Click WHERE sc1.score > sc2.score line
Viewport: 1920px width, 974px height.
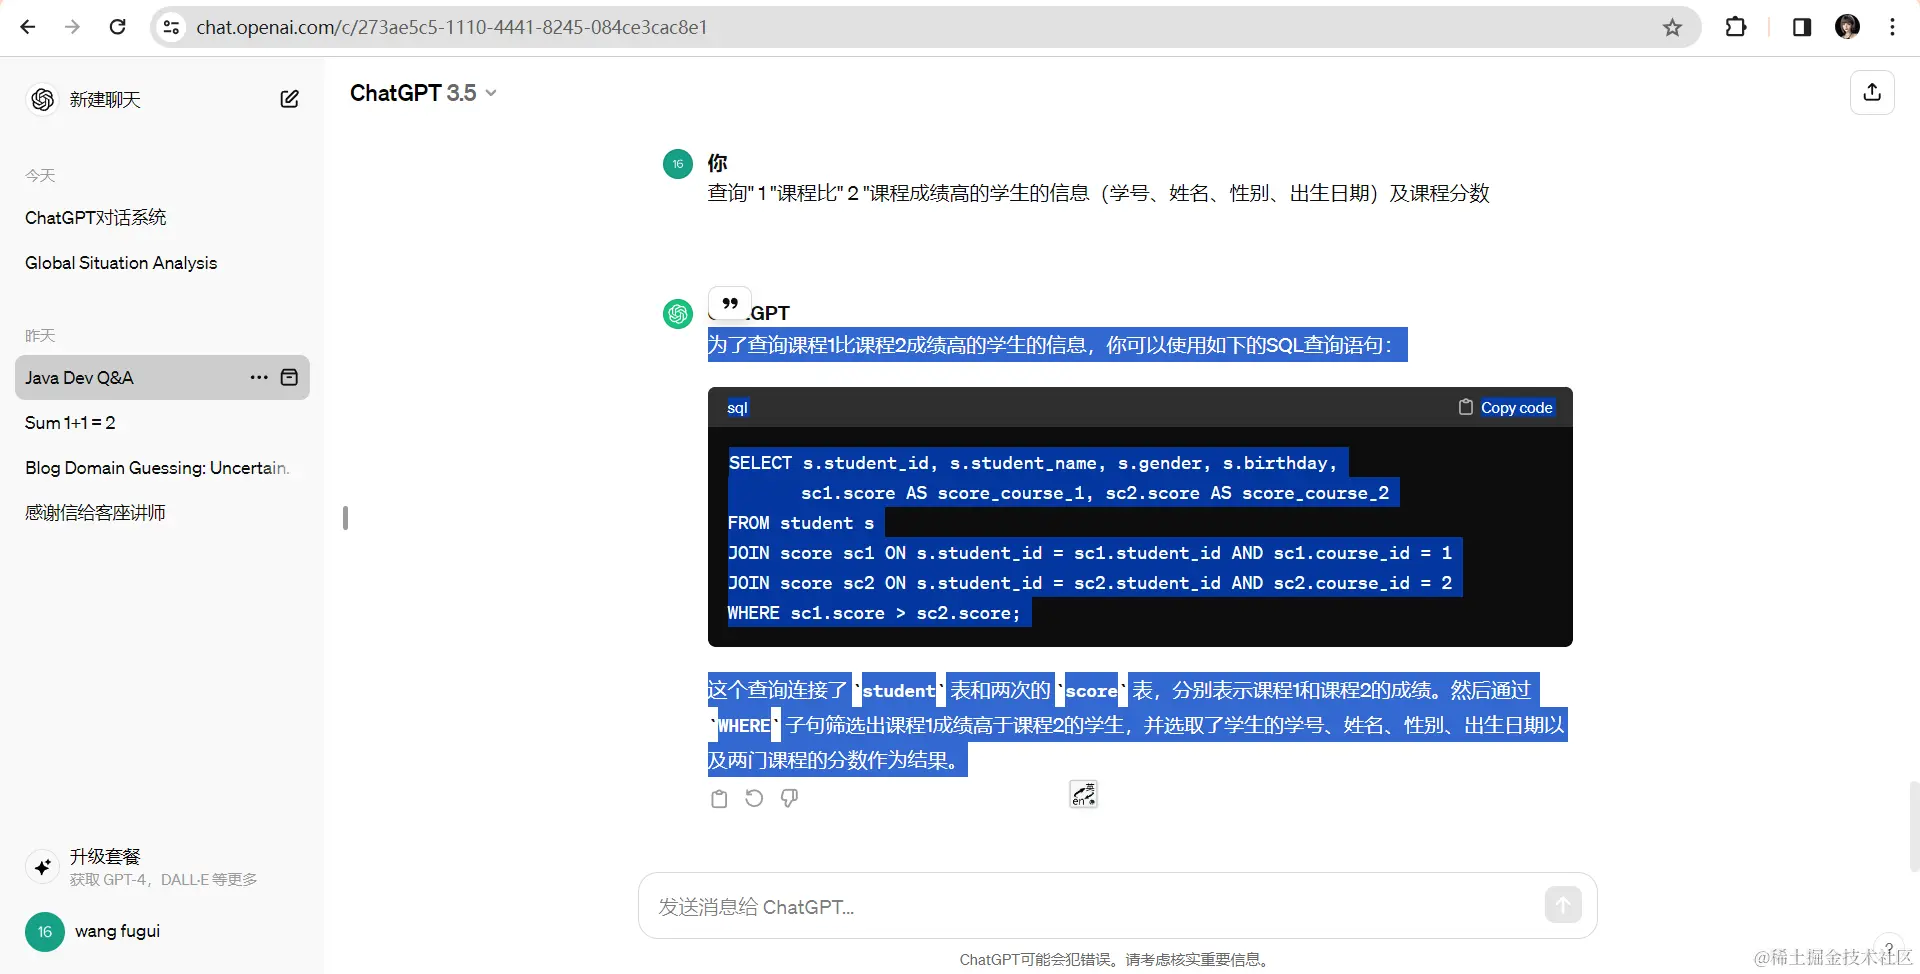(x=874, y=613)
